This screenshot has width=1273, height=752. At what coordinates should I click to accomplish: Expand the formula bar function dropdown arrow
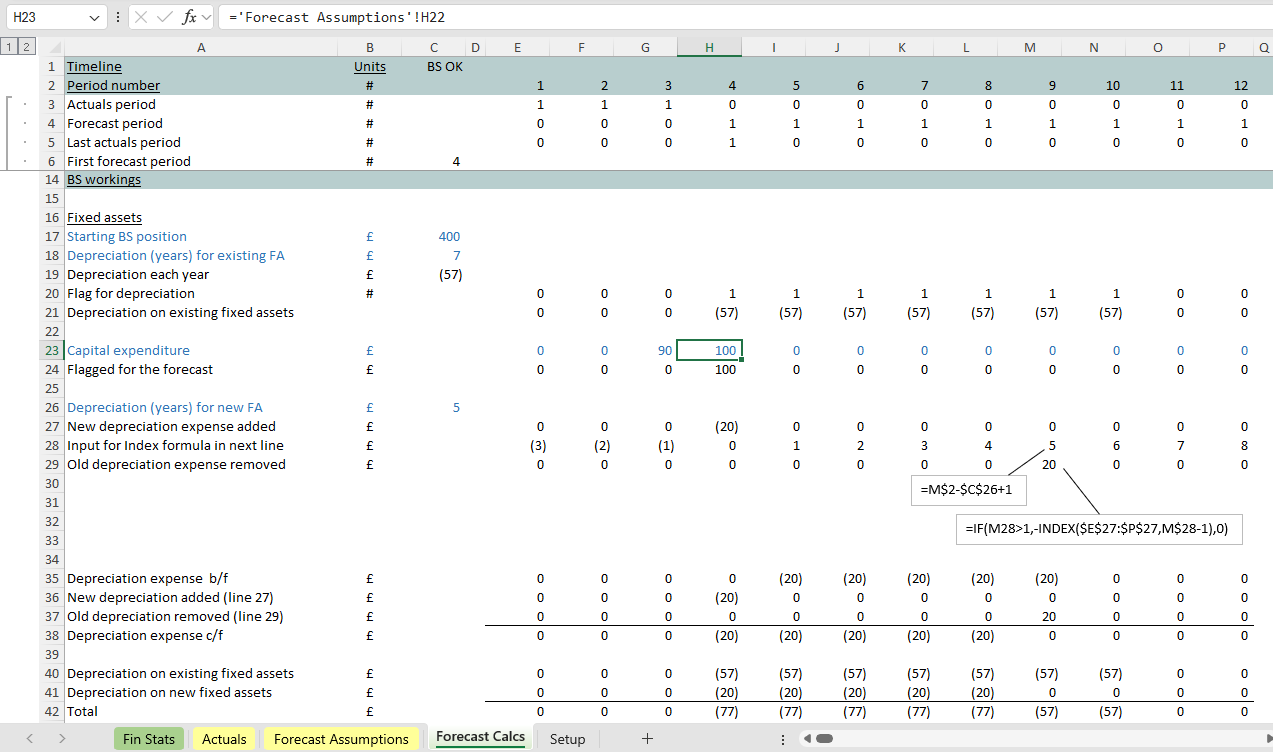click(207, 18)
